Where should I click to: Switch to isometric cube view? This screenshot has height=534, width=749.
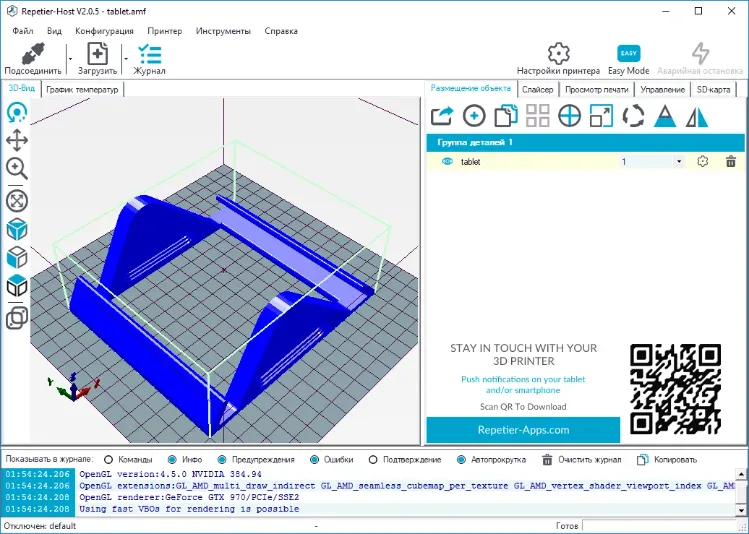[17, 229]
